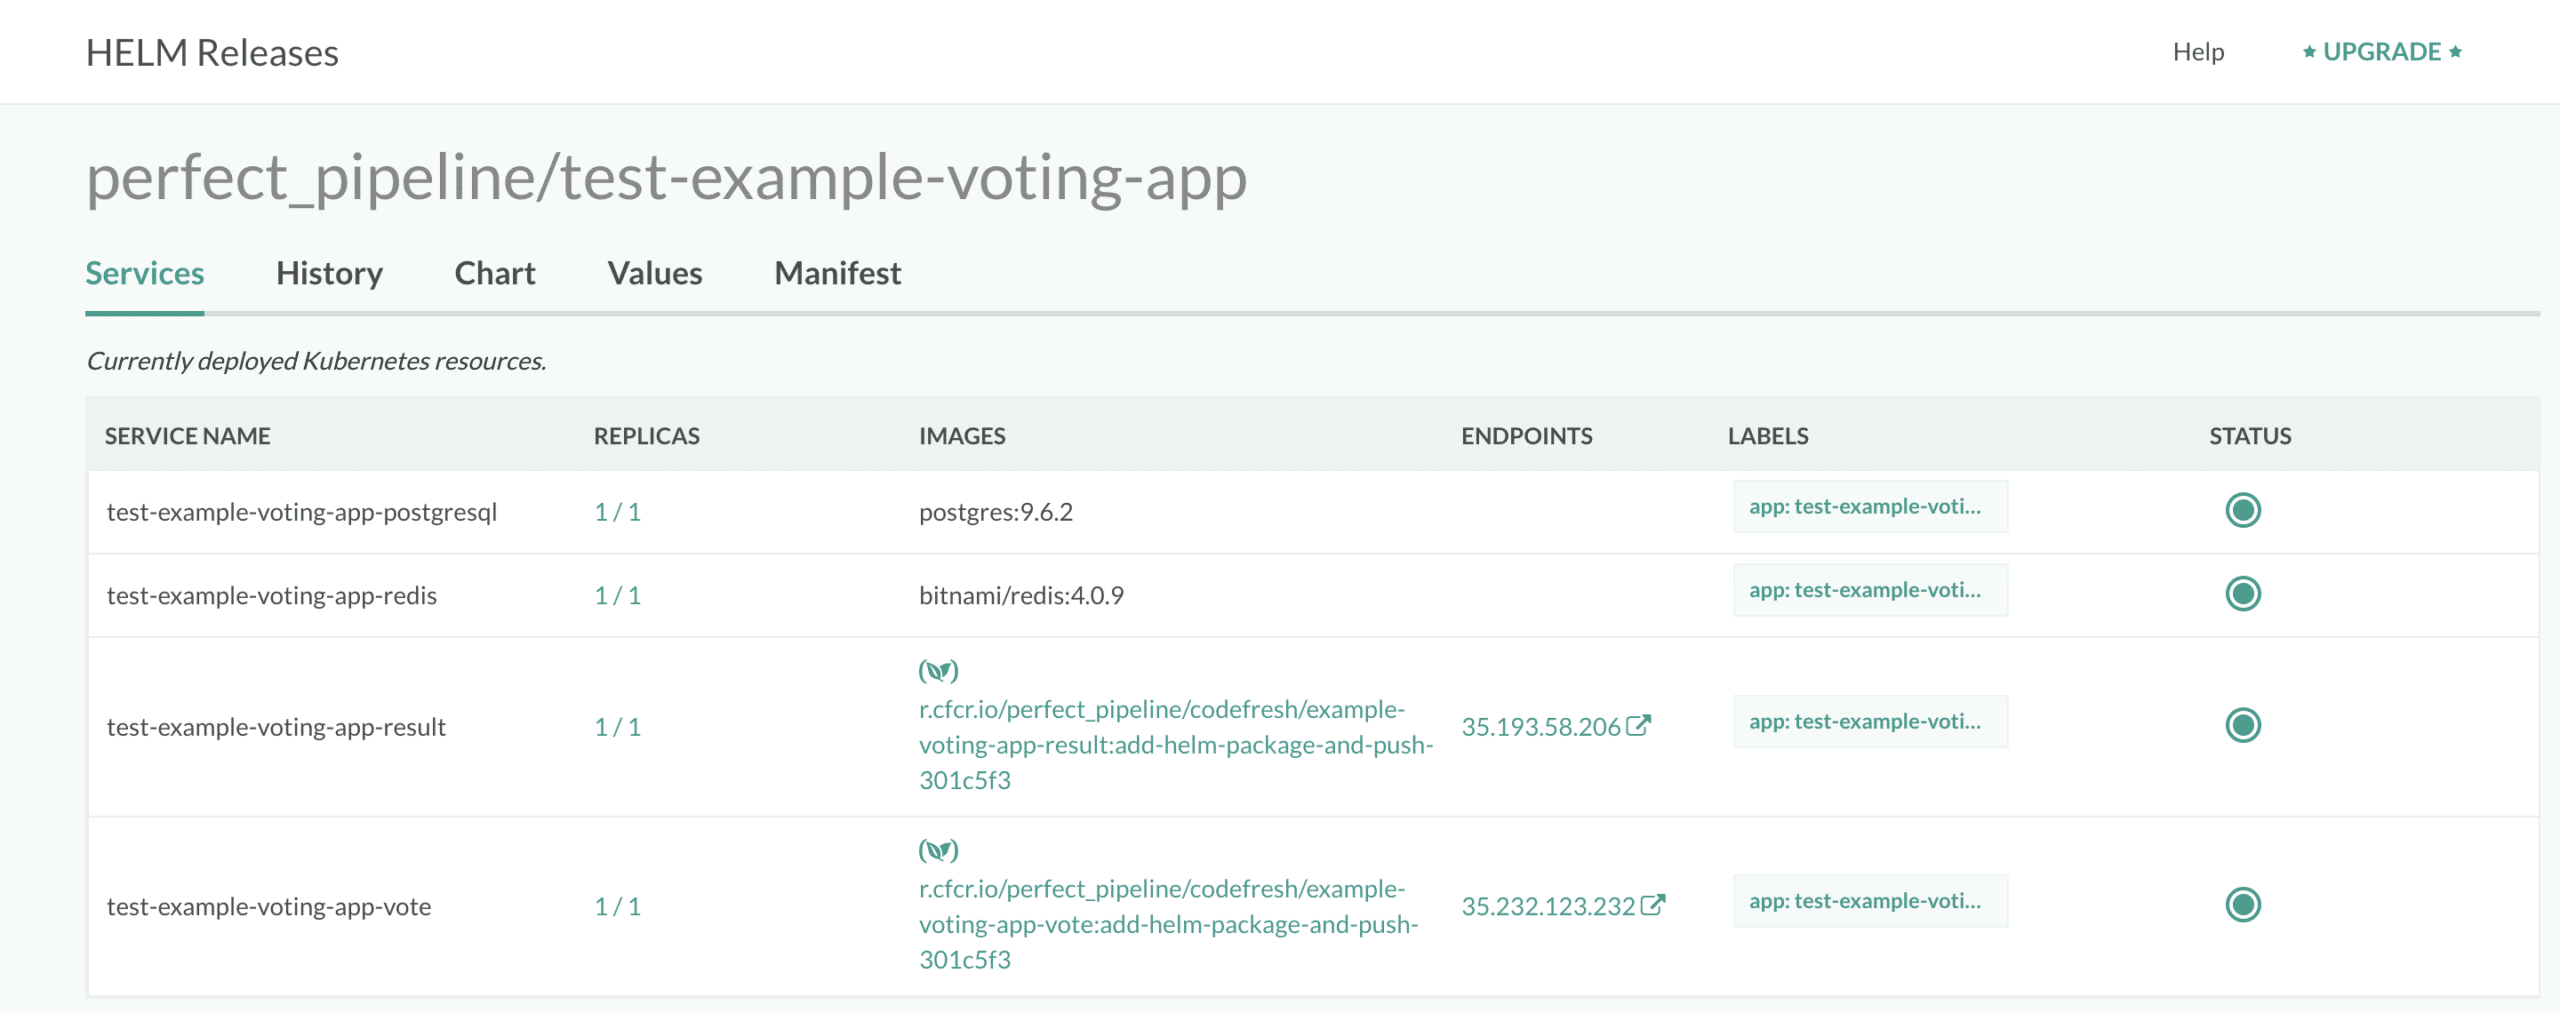2560x1013 pixels.
Task: Click the status indicator for postgresql service
Action: pos(2242,510)
